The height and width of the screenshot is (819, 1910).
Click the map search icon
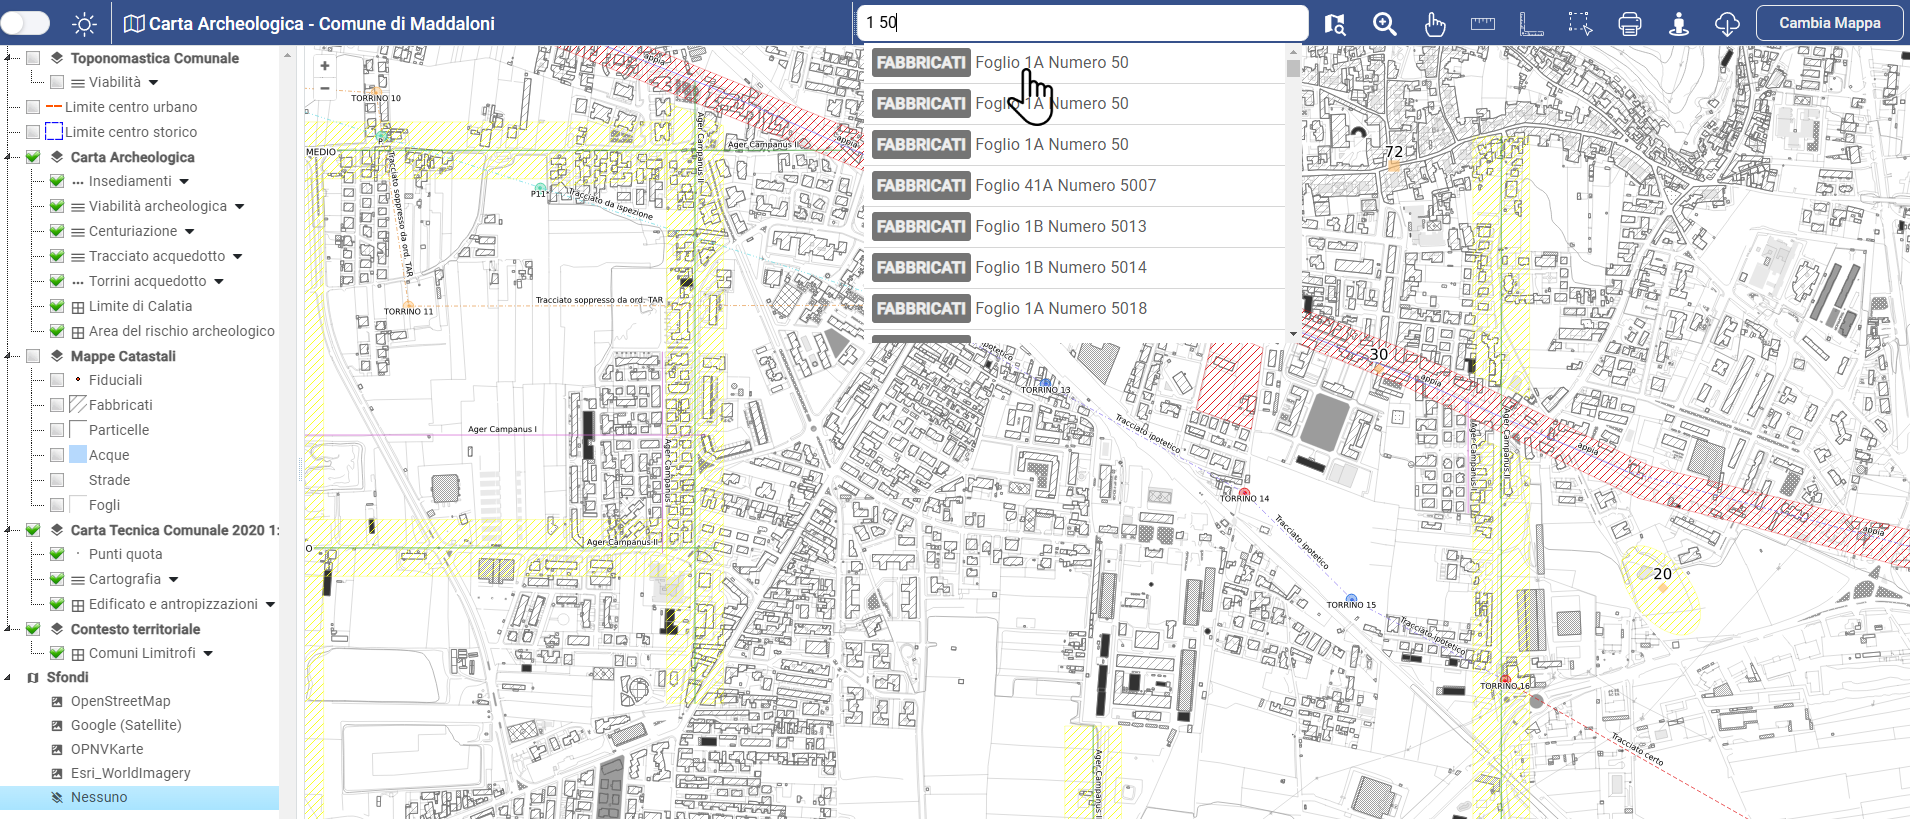click(x=1335, y=24)
